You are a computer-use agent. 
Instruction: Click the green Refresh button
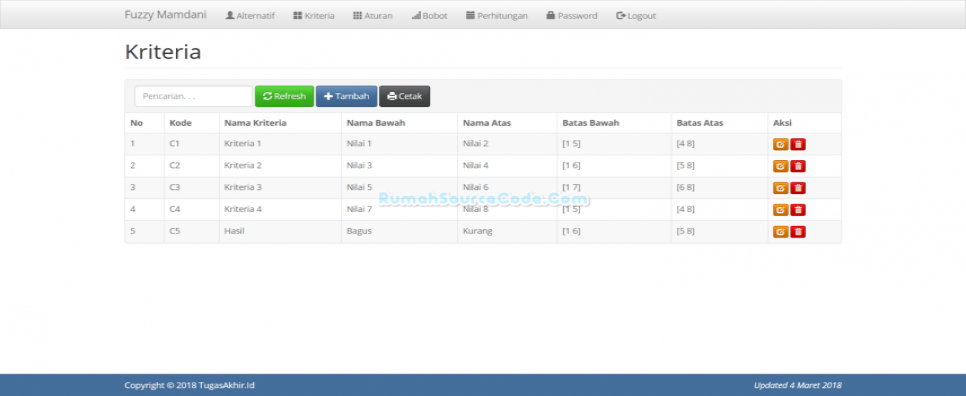[284, 96]
